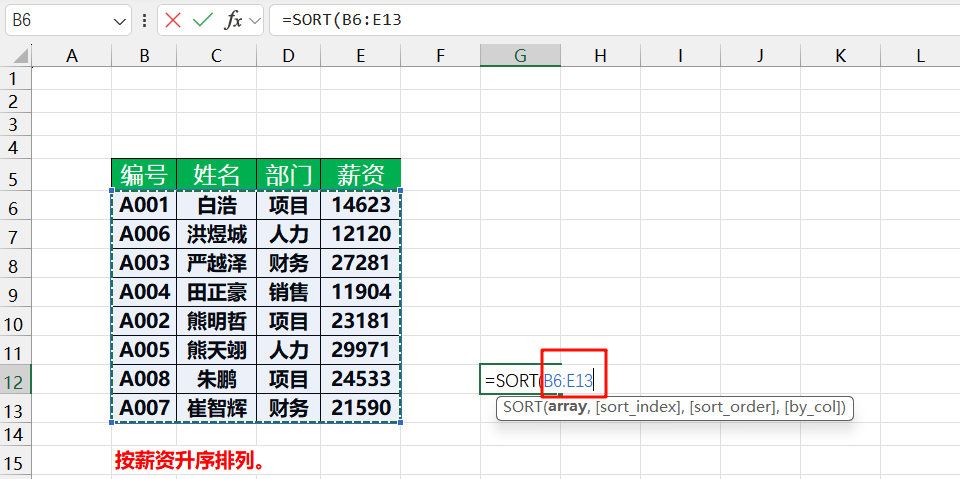Select column D header
This screenshot has height=479, width=960.
(x=288, y=56)
